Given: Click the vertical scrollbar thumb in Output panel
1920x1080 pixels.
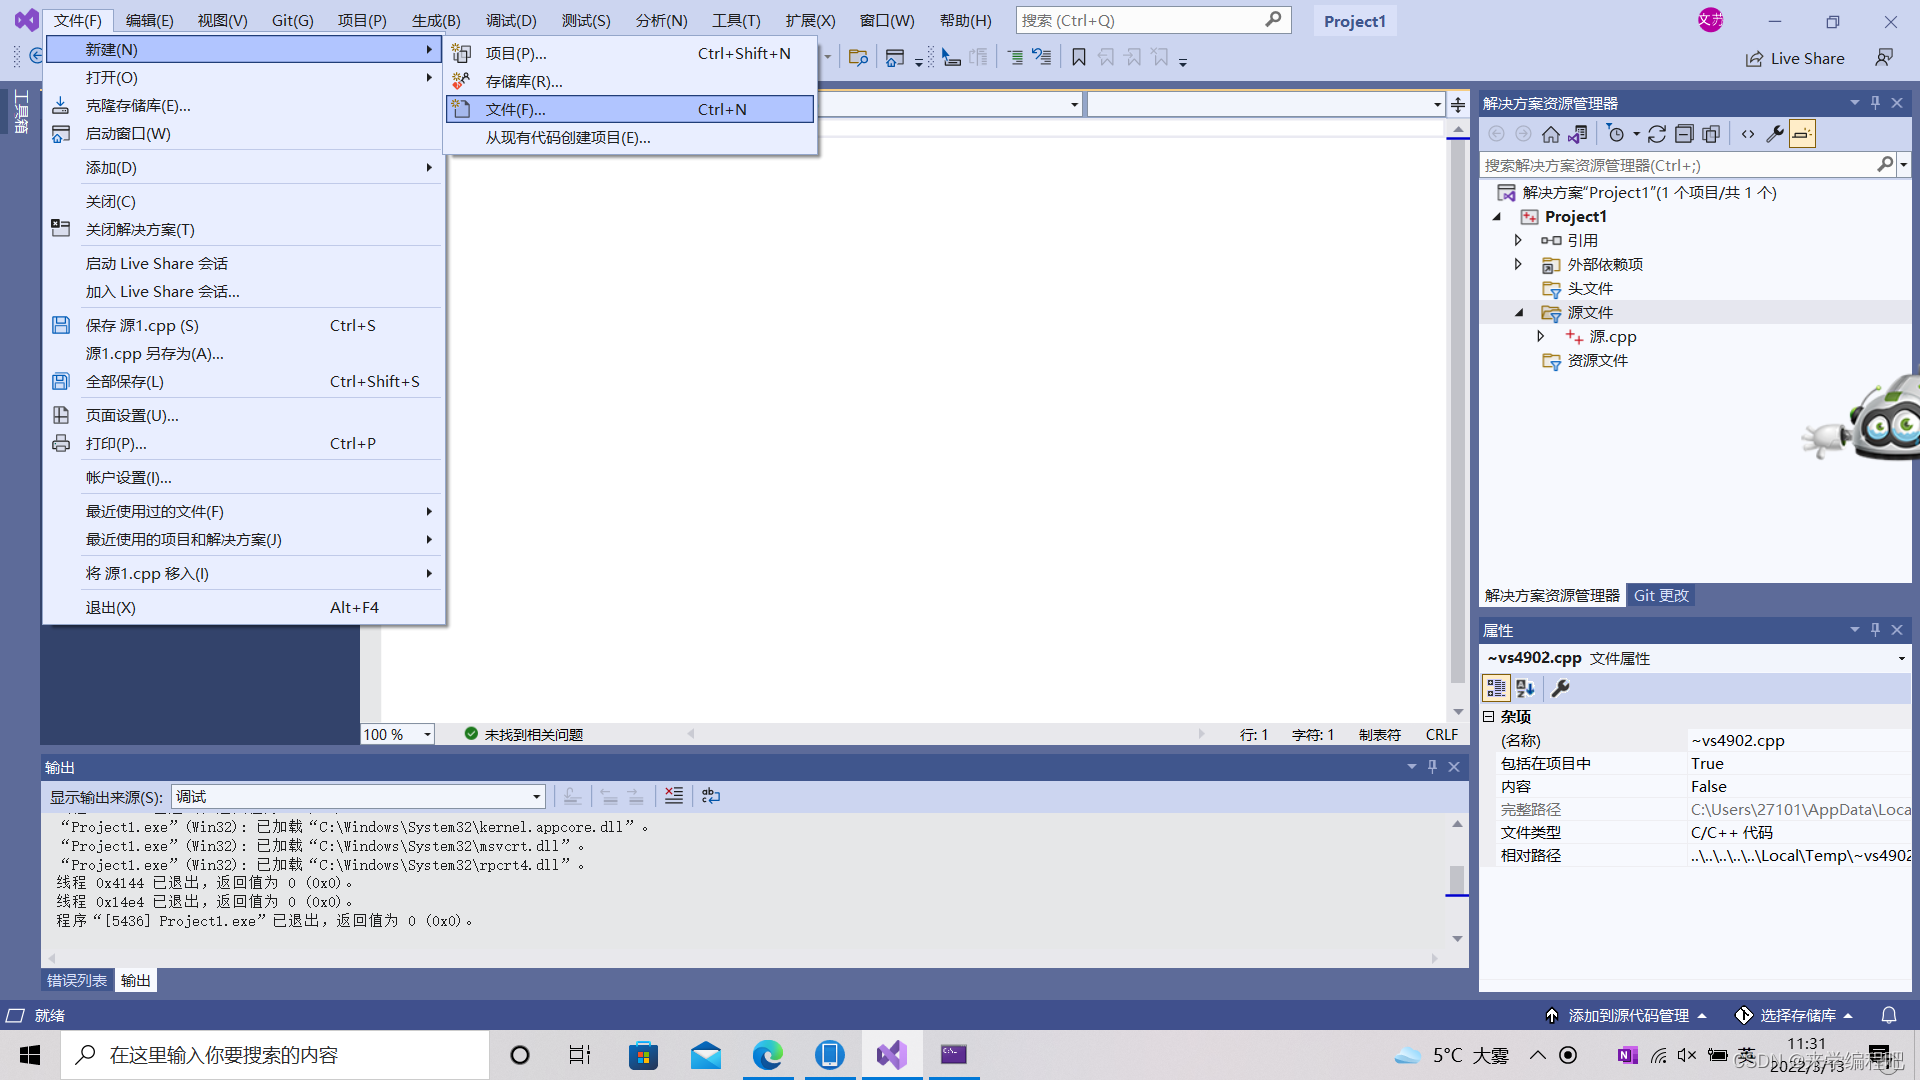Looking at the screenshot, I should (1457, 878).
